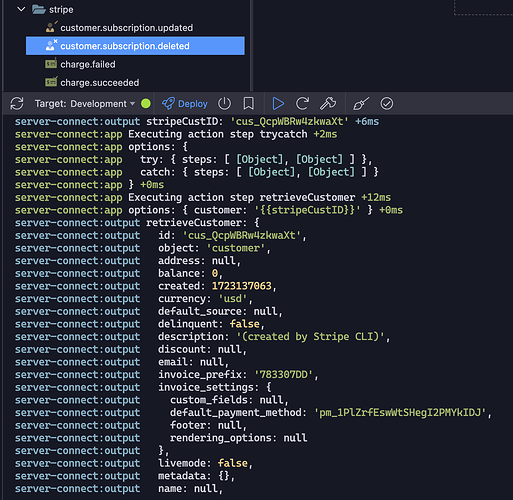Click the blue play run icon
This screenshot has width=513, height=500.
[278, 104]
